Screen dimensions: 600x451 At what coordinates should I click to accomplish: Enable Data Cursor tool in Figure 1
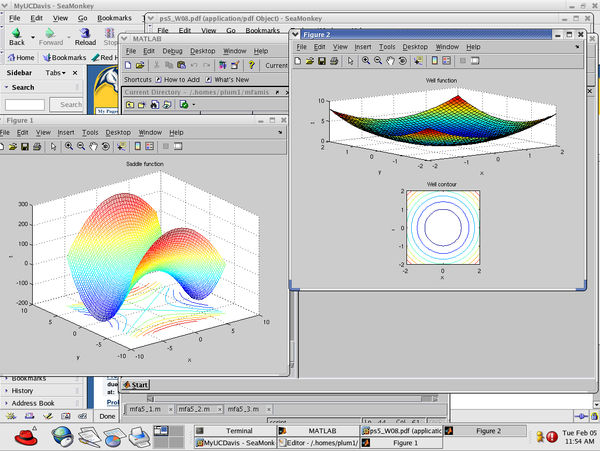coord(121,146)
